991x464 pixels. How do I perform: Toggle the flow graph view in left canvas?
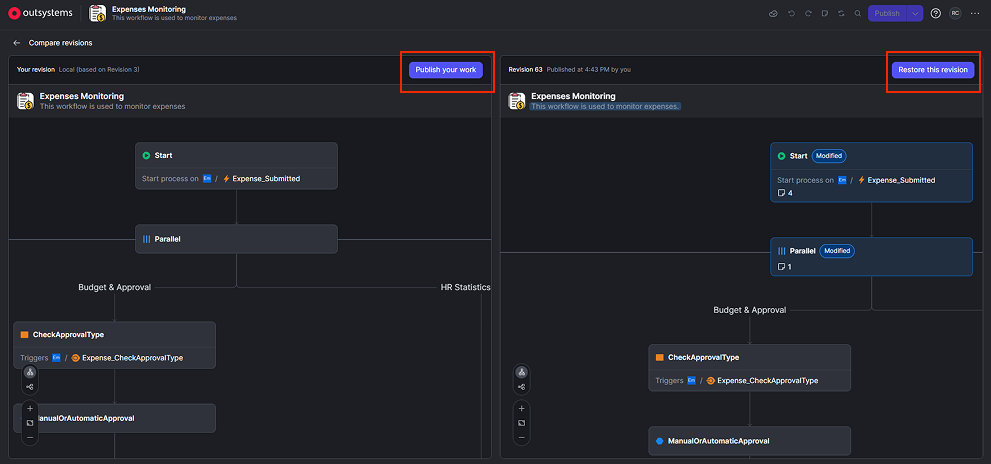[30, 387]
